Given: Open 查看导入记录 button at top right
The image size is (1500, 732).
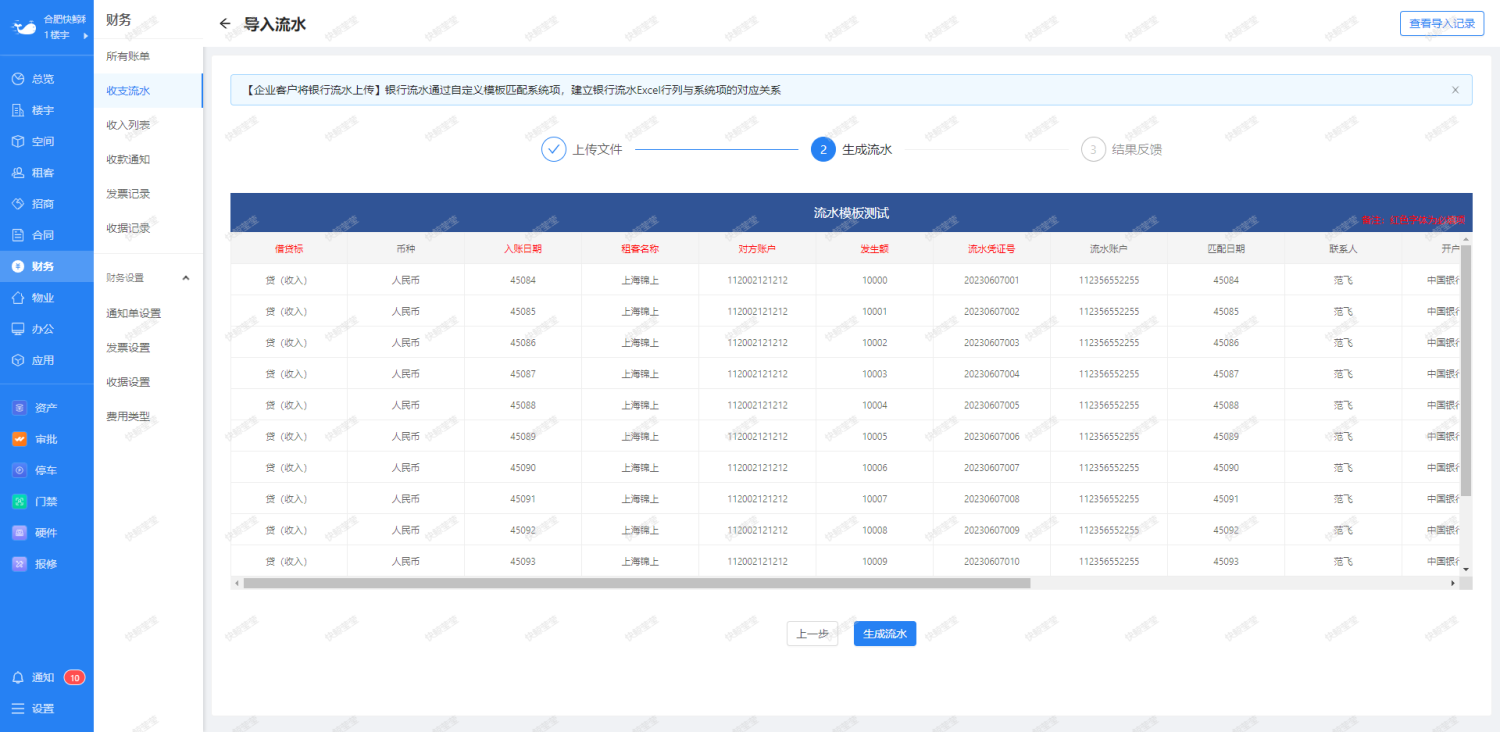Looking at the screenshot, I should click(1441, 24).
